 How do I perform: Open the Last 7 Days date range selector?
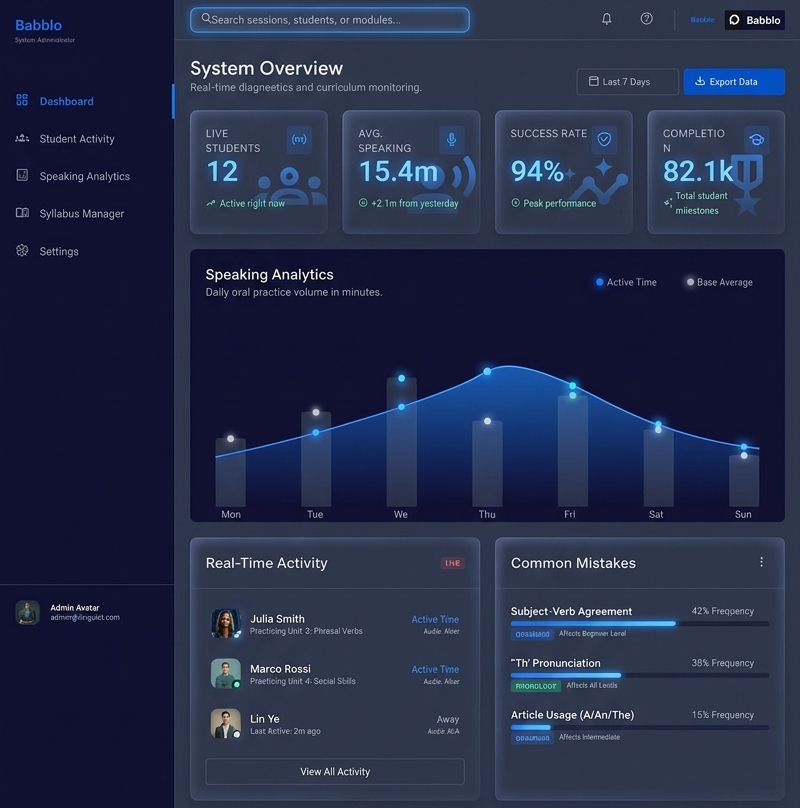[627, 81]
